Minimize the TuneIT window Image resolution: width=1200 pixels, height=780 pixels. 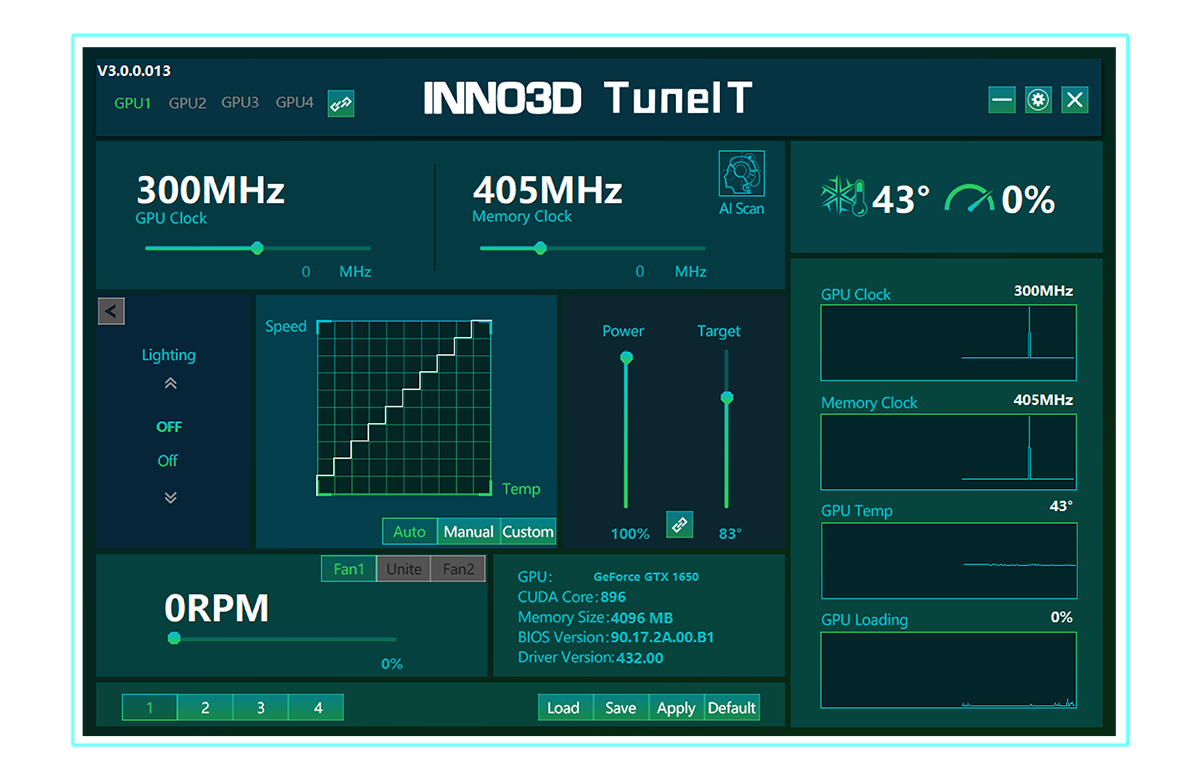(x=1002, y=100)
